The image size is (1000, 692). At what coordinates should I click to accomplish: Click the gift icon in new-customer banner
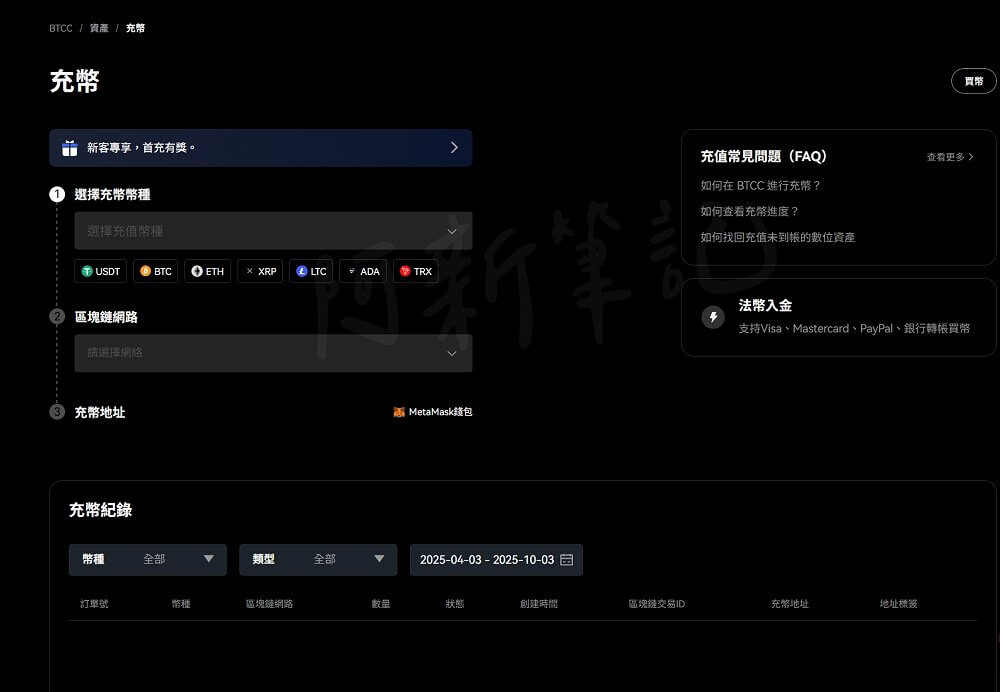(70, 148)
